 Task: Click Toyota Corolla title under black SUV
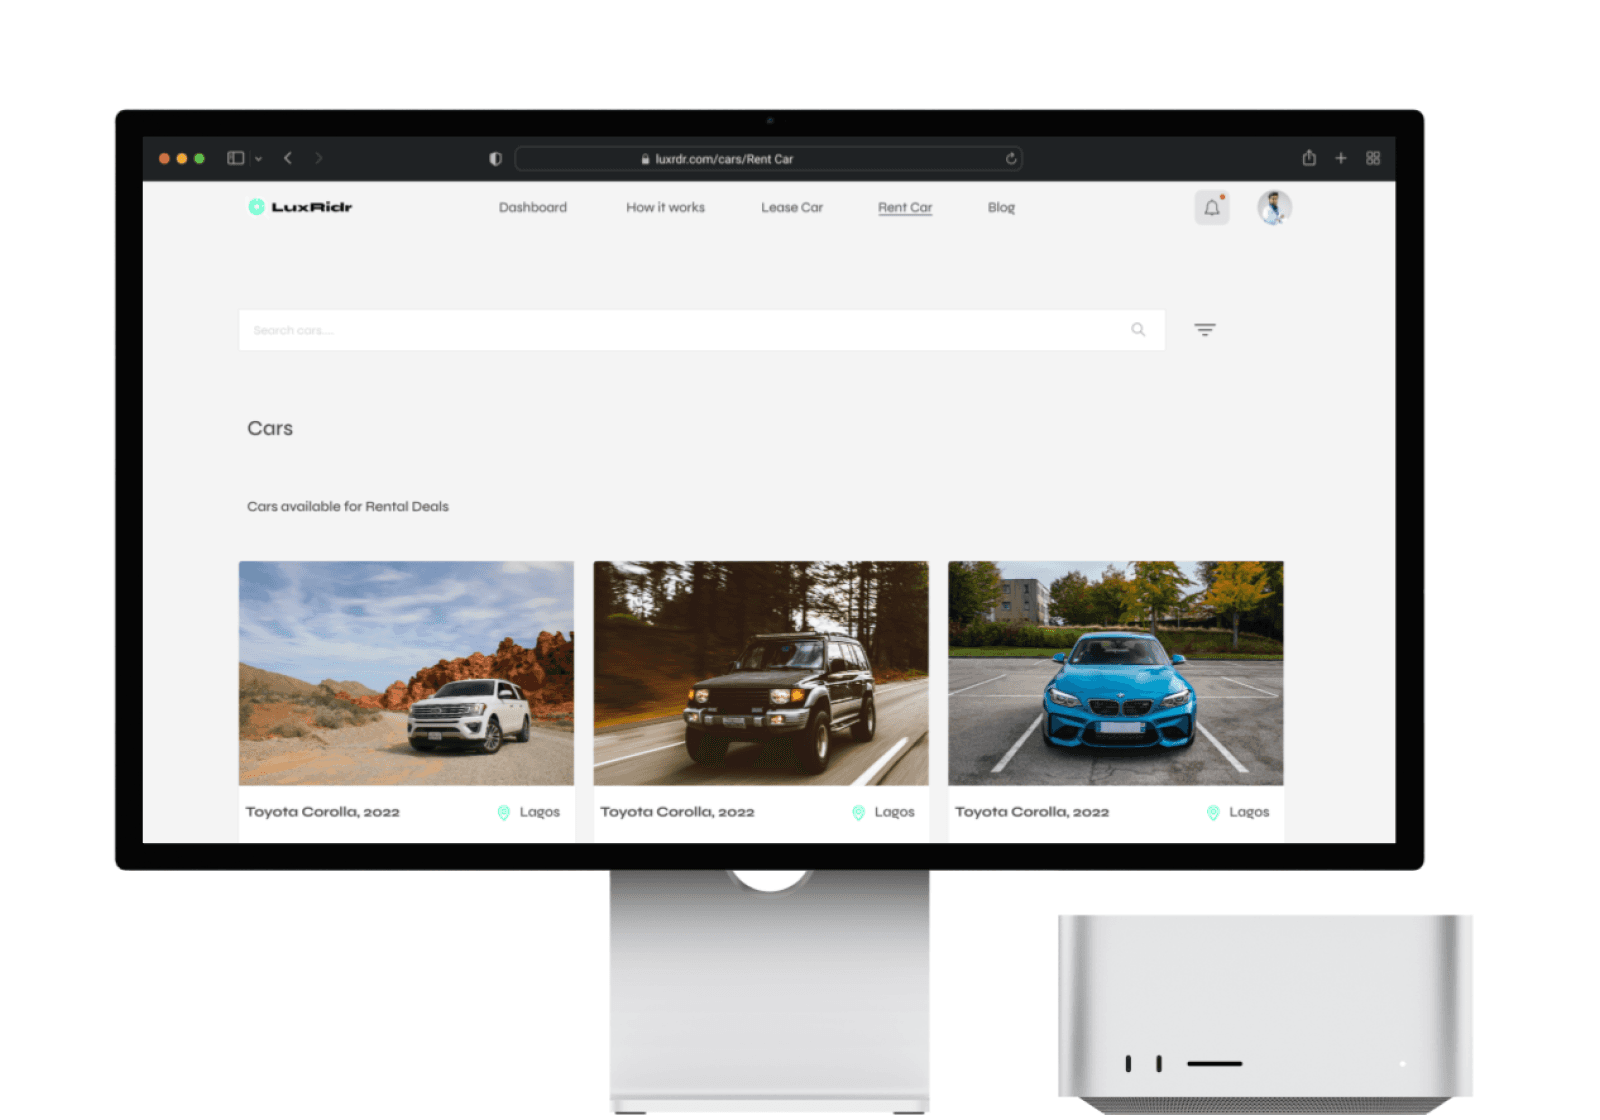tap(678, 812)
